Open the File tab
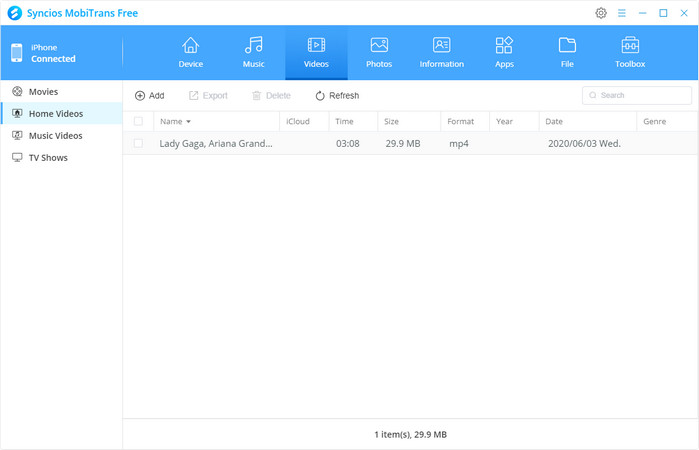The width and height of the screenshot is (699, 450). click(x=567, y=53)
